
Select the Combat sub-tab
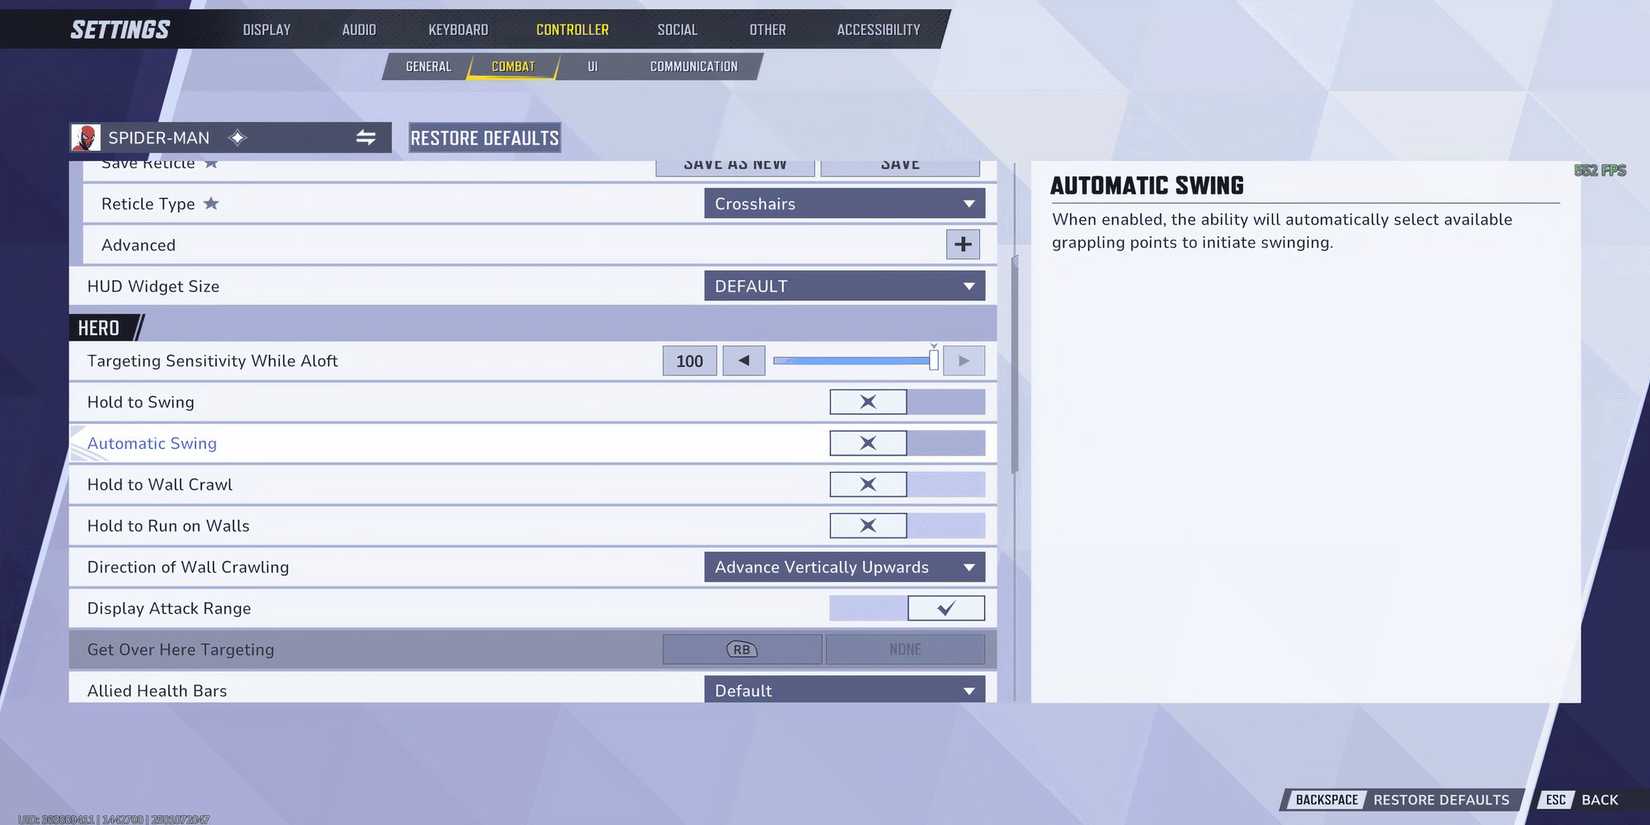pyautogui.click(x=513, y=67)
